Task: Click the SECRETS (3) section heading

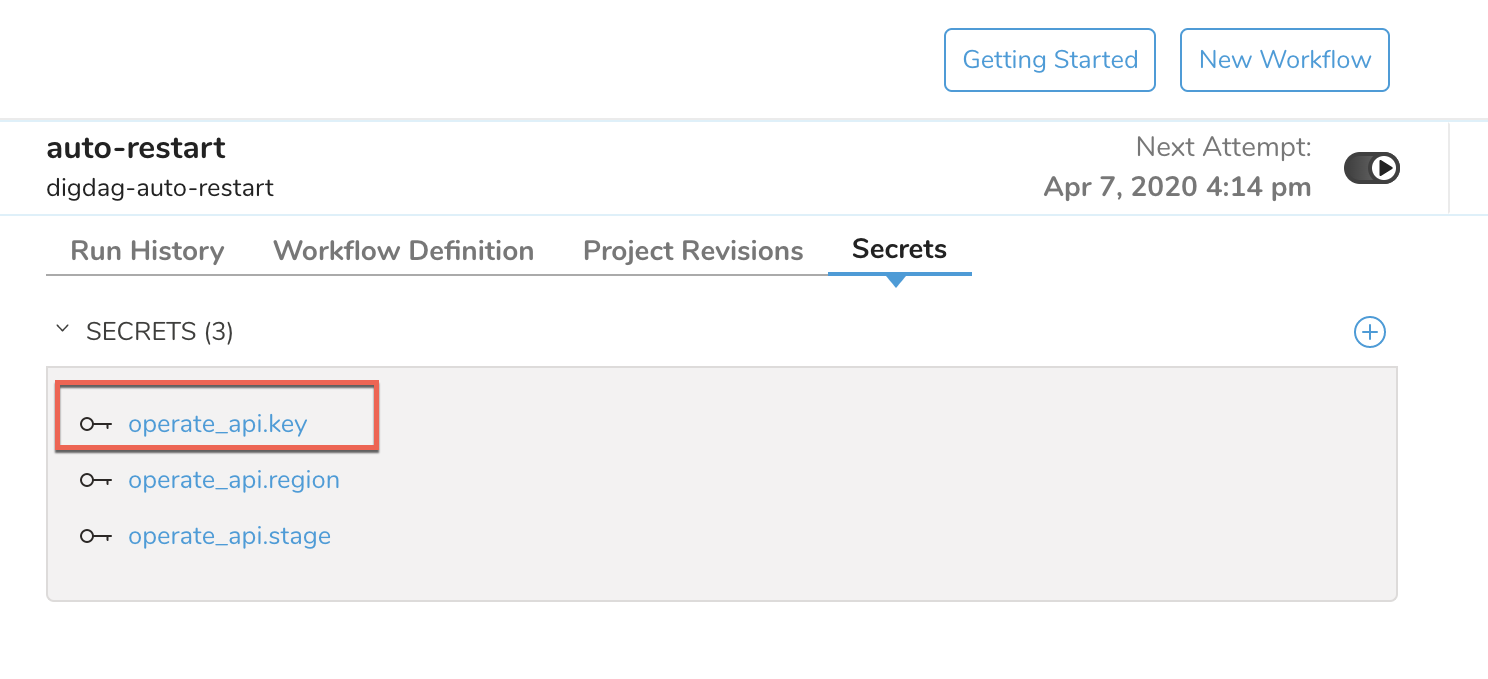Action: 160,331
